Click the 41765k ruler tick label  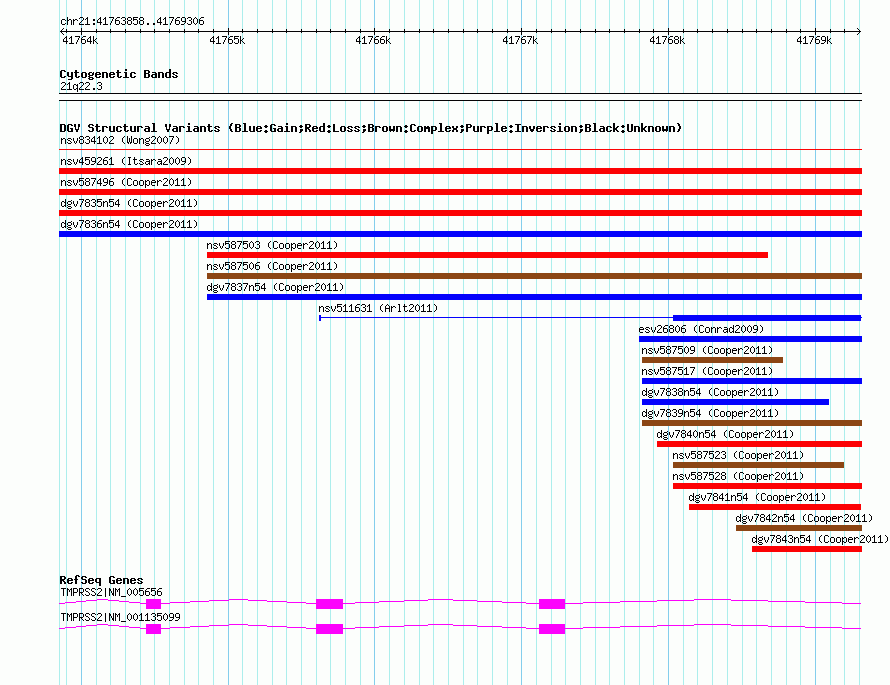tap(227, 40)
